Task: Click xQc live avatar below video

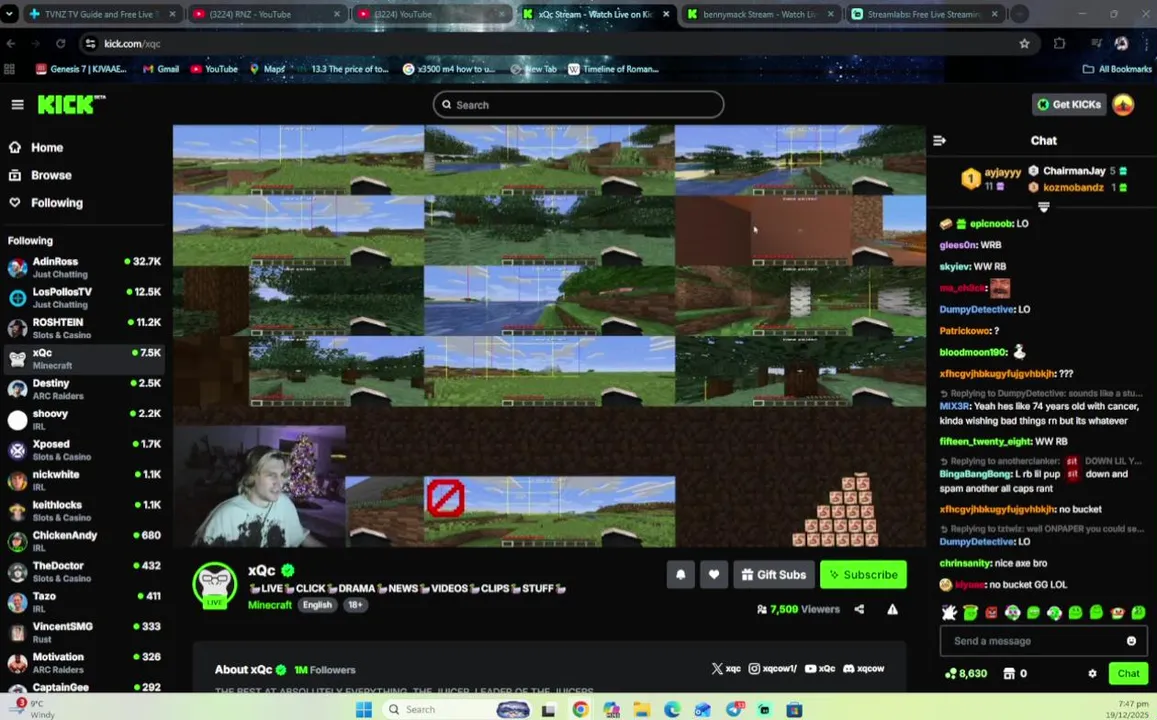Action: coord(215,585)
